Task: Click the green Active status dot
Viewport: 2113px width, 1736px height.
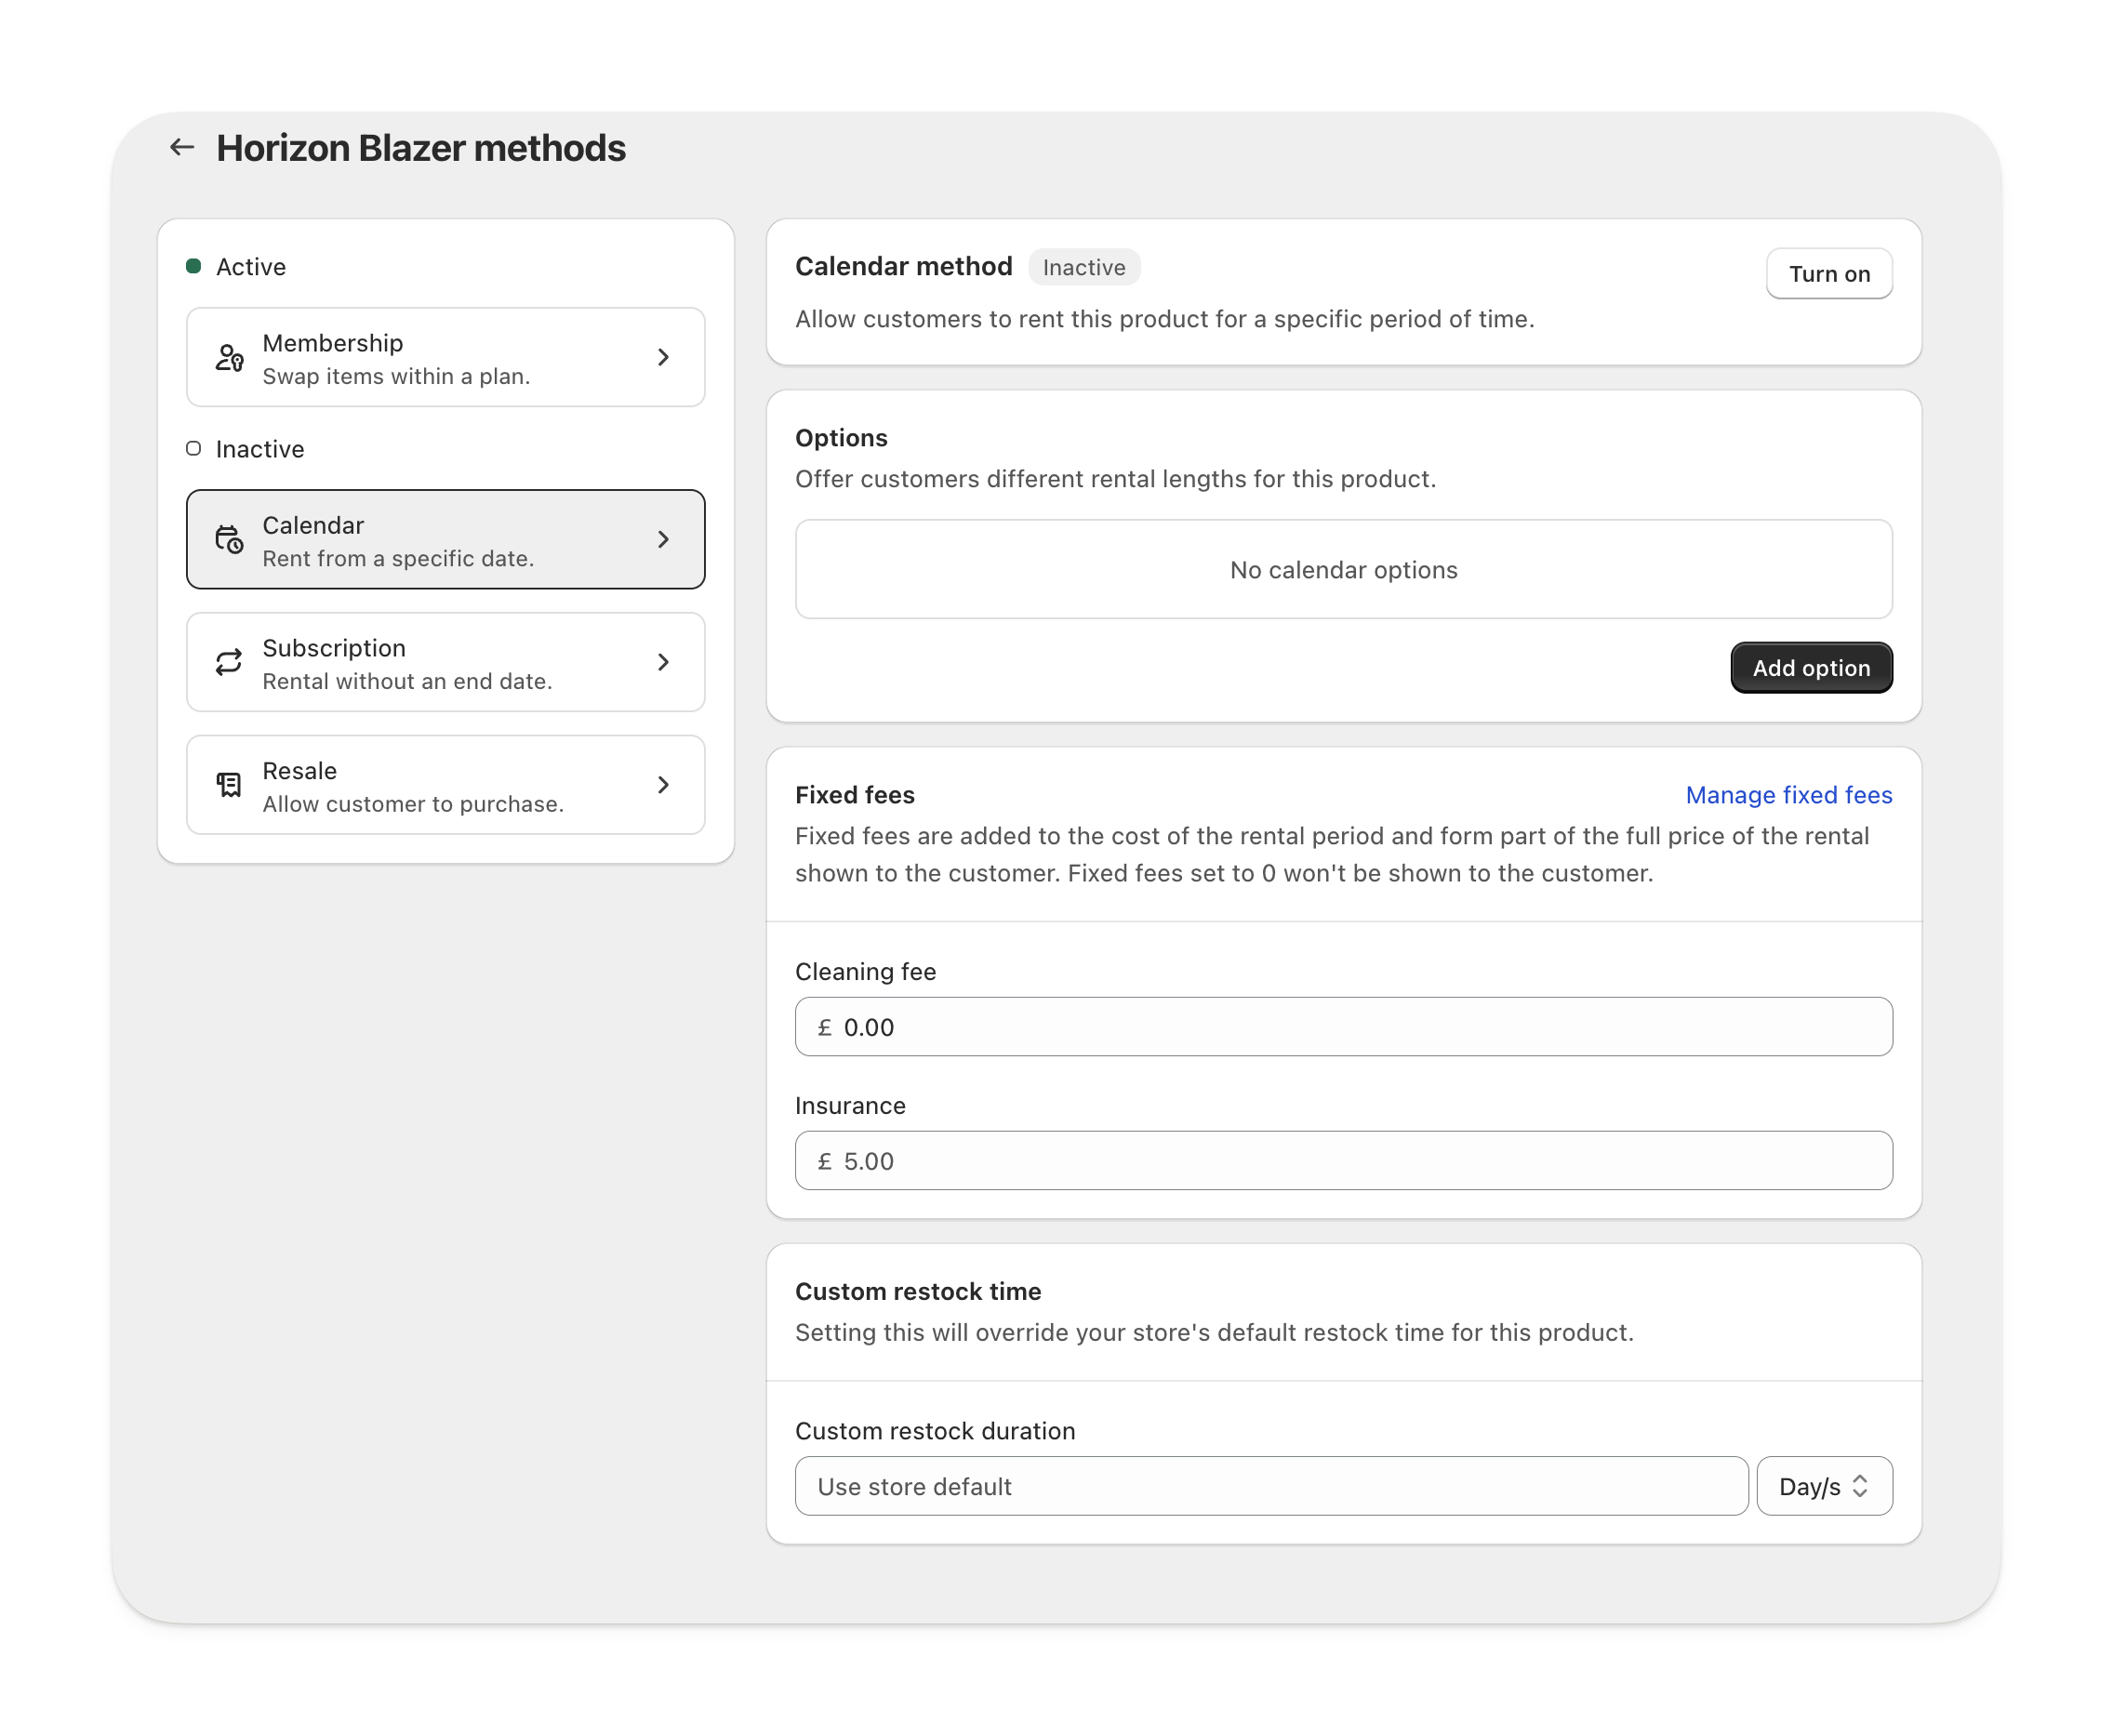Action: click(194, 266)
